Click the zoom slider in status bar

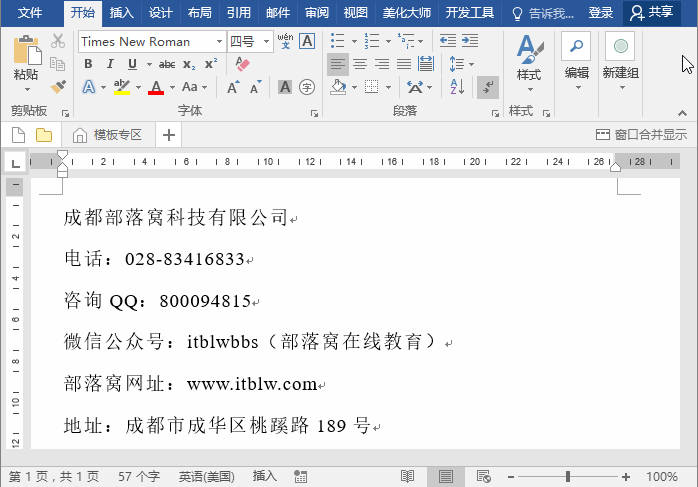568,477
